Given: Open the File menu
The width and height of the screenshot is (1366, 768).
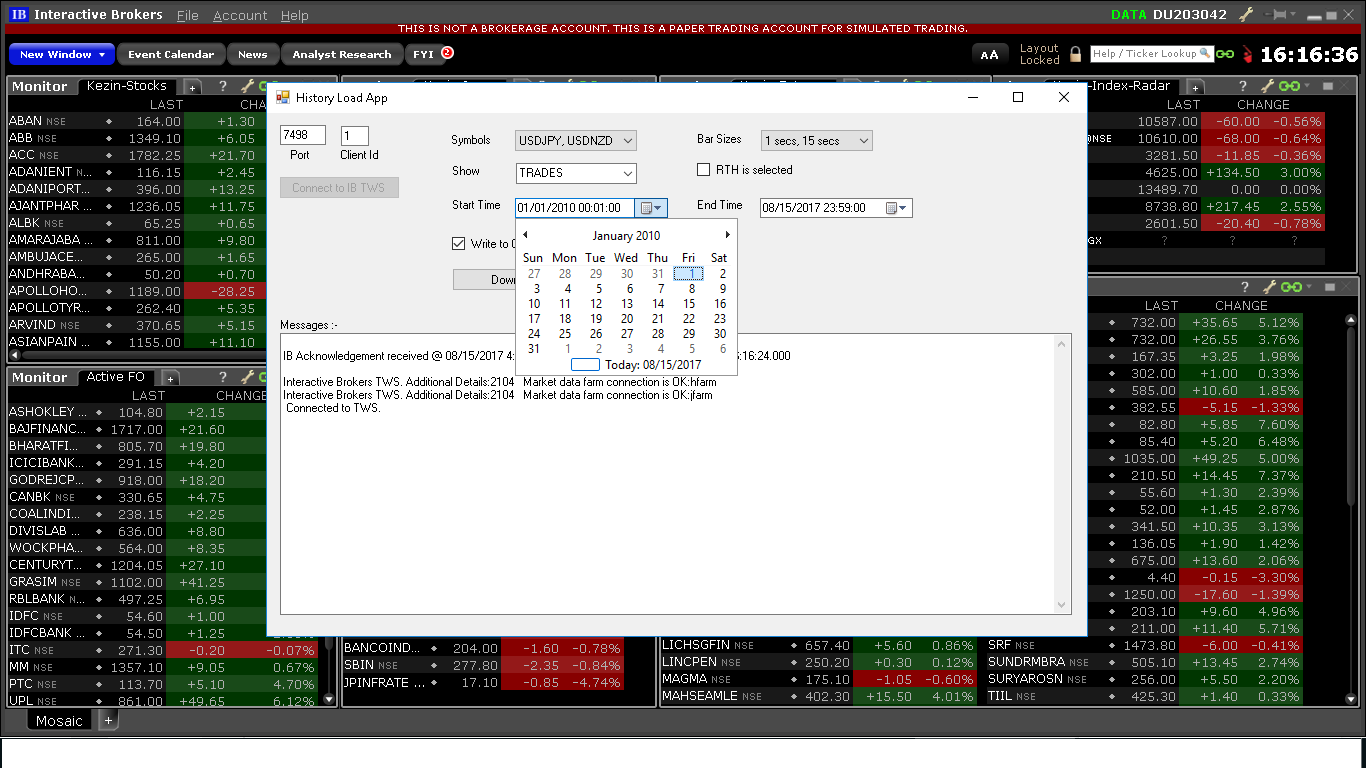Looking at the screenshot, I should (187, 15).
